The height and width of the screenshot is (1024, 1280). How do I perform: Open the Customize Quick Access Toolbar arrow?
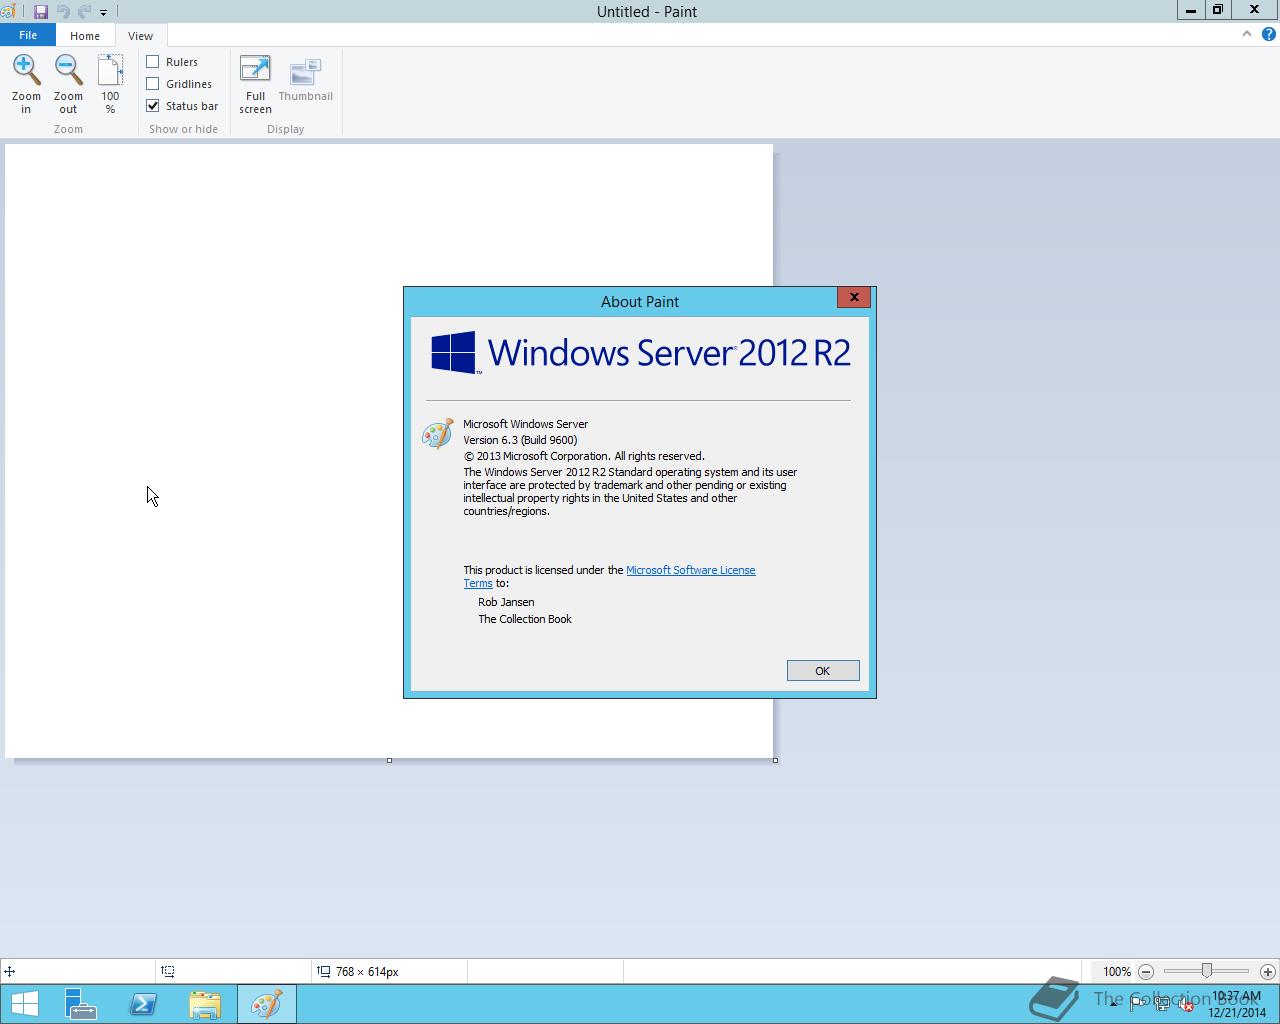[103, 13]
